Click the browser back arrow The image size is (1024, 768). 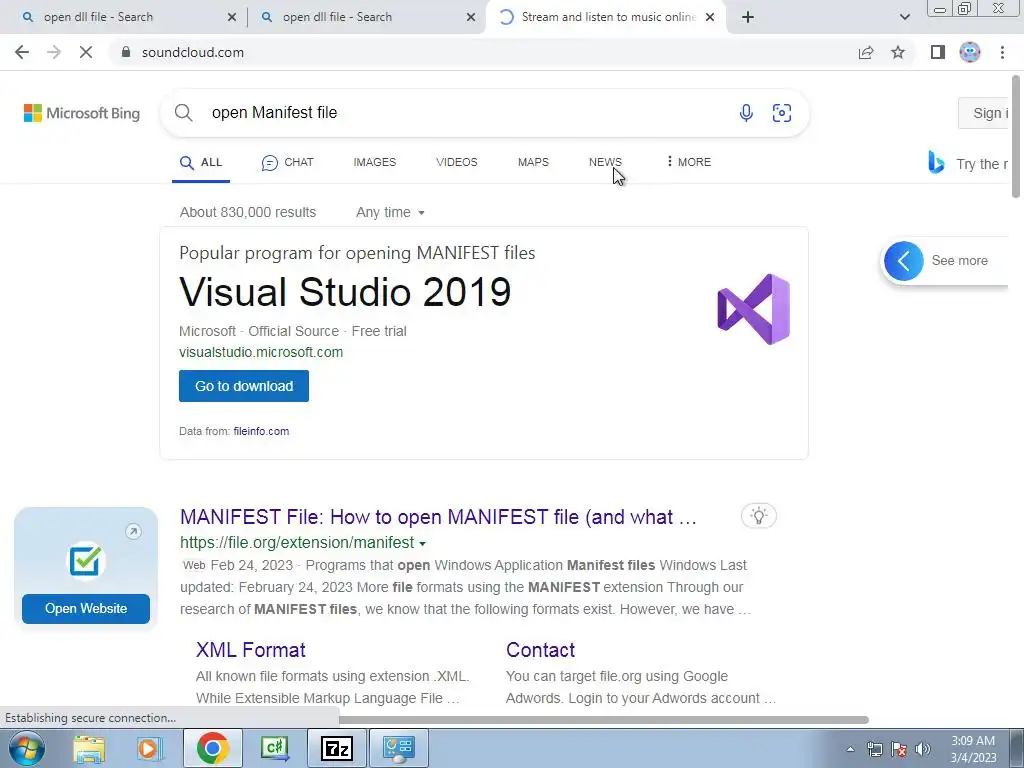(22, 52)
